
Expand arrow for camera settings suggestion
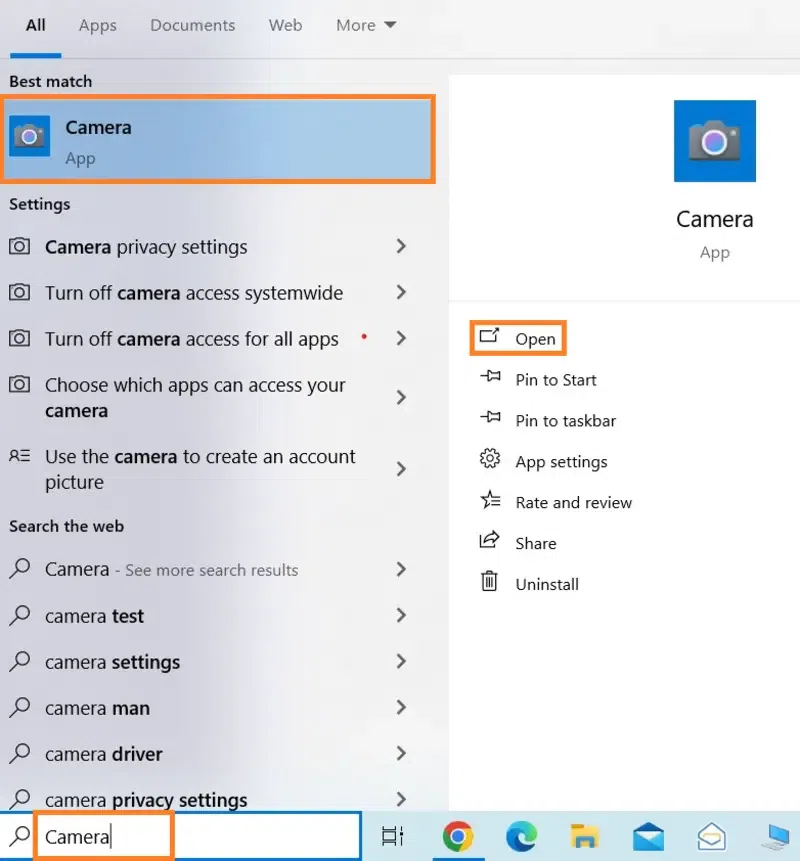click(401, 661)
